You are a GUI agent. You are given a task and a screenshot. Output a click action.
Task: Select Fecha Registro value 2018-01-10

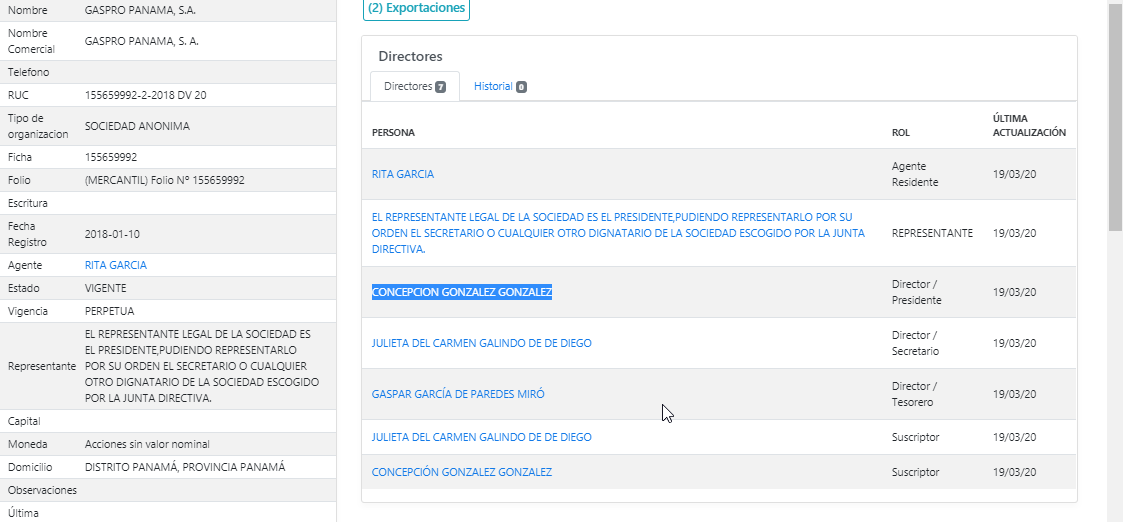[112, 234]
